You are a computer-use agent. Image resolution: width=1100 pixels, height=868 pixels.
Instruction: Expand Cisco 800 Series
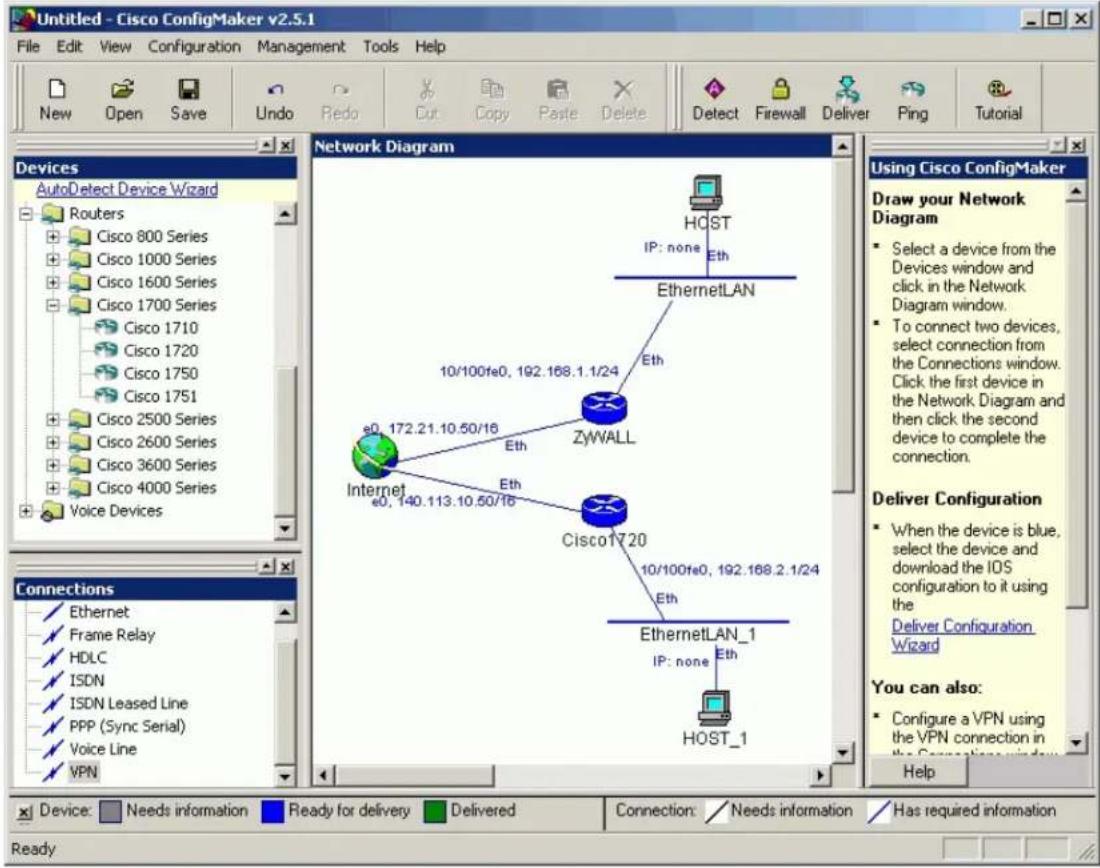tap(53, 236)
